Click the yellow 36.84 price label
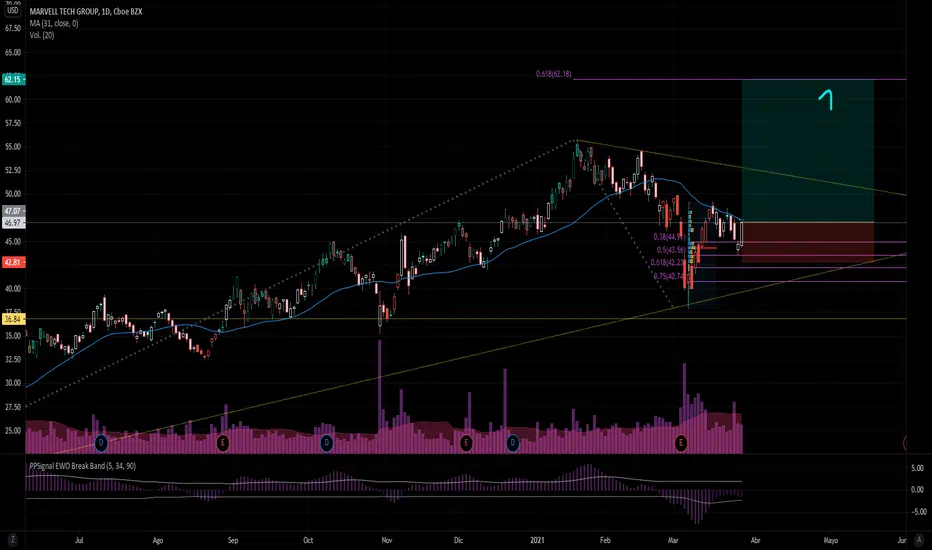Screen dimensions: 932x550 click(x=12, y=319)
